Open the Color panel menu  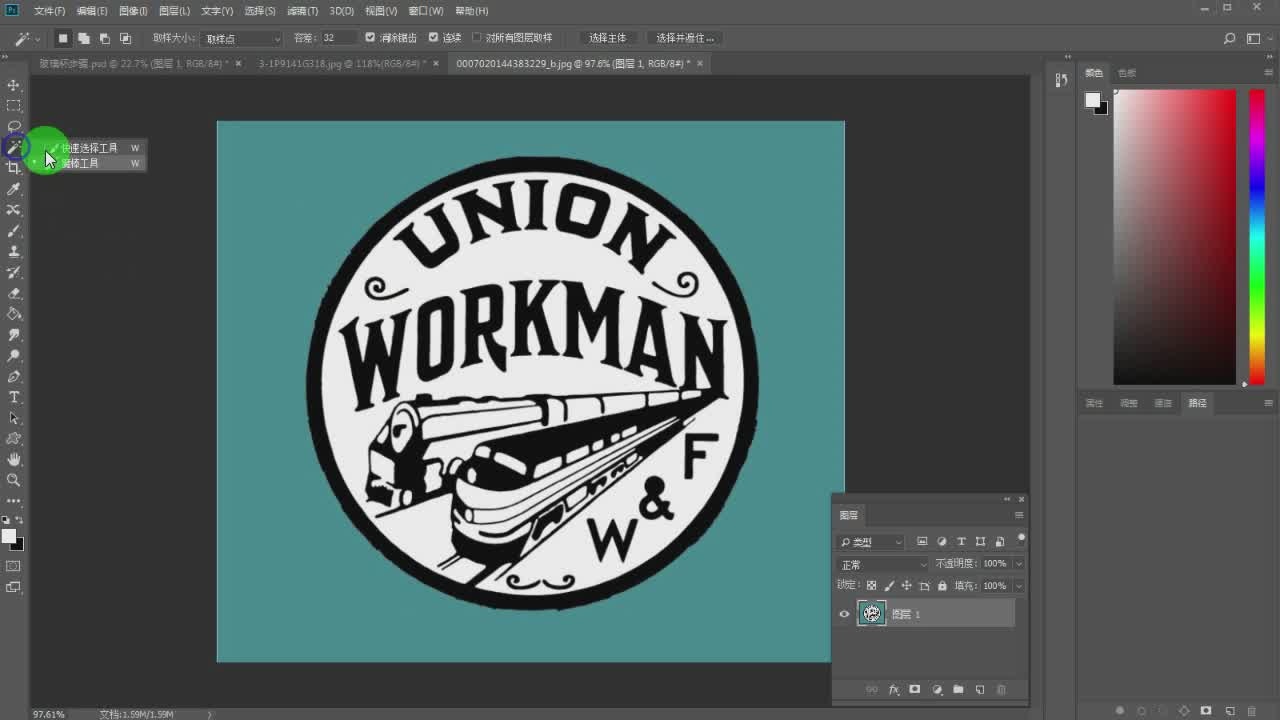click(1268, 73)
